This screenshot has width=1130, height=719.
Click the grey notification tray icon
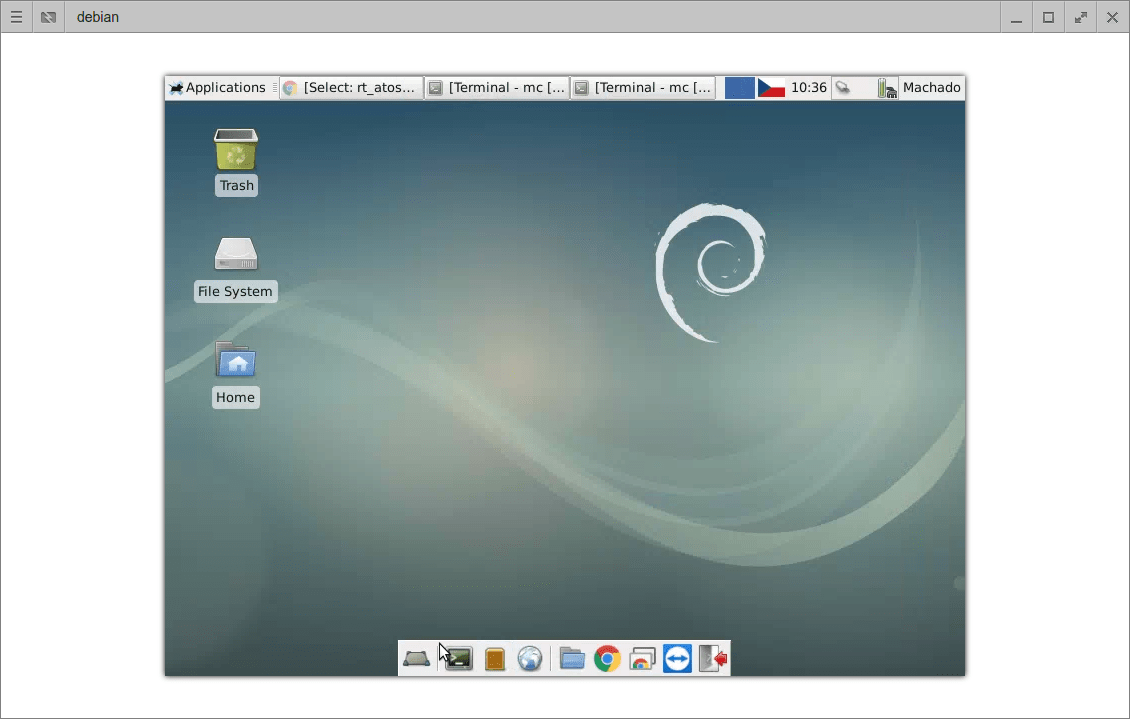(x=842, y=88)
